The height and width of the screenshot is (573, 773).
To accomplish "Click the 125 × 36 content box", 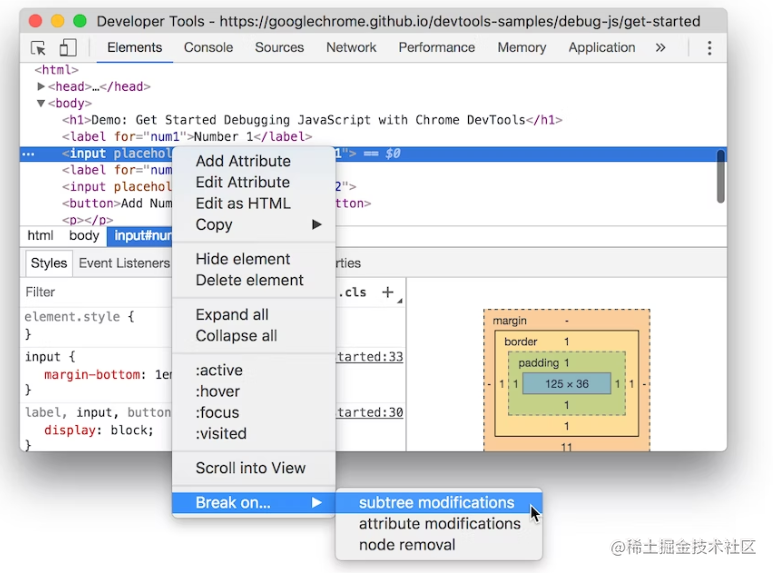I will (566, 384).
